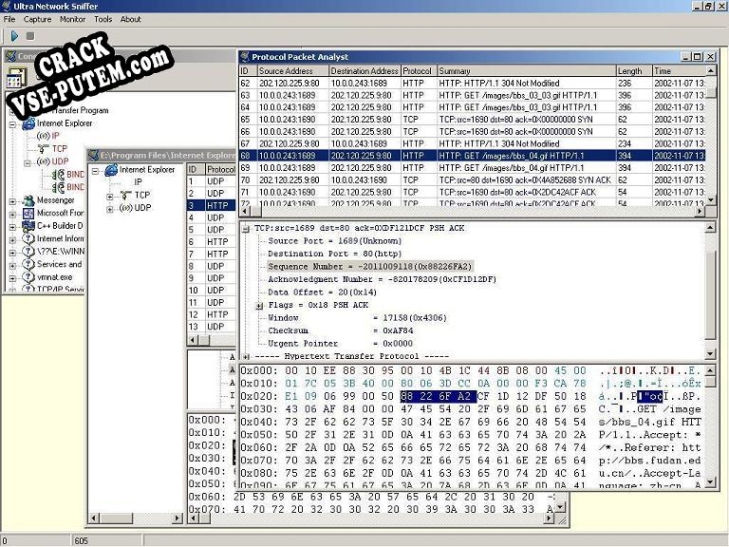This screenshot has height=547, width=729.
Task: Click the Messenger buddy icon
Action: [29, 200]
